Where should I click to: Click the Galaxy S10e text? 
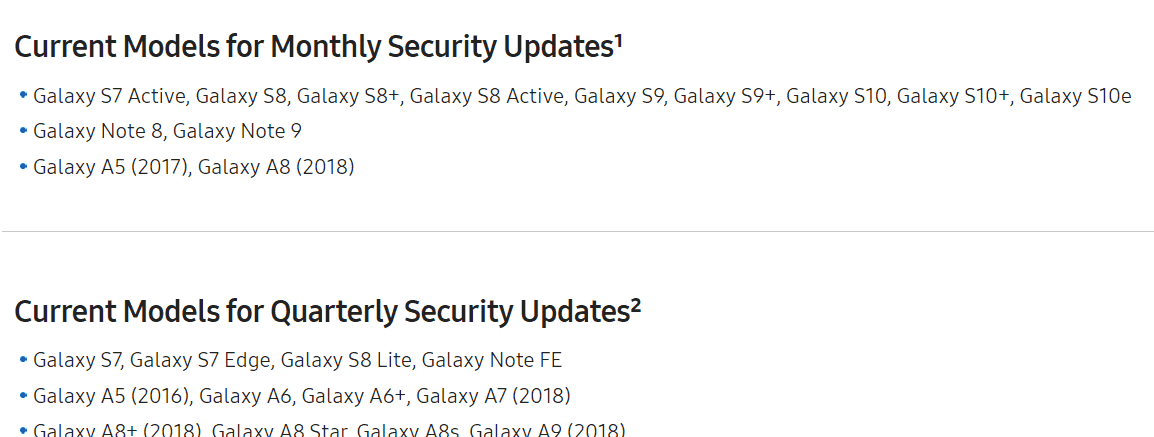[1075, 96]
